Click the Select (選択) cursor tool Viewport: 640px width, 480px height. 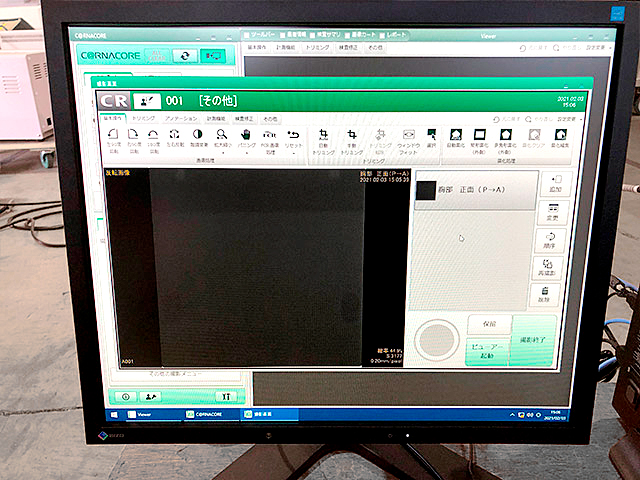coord(431,138)
